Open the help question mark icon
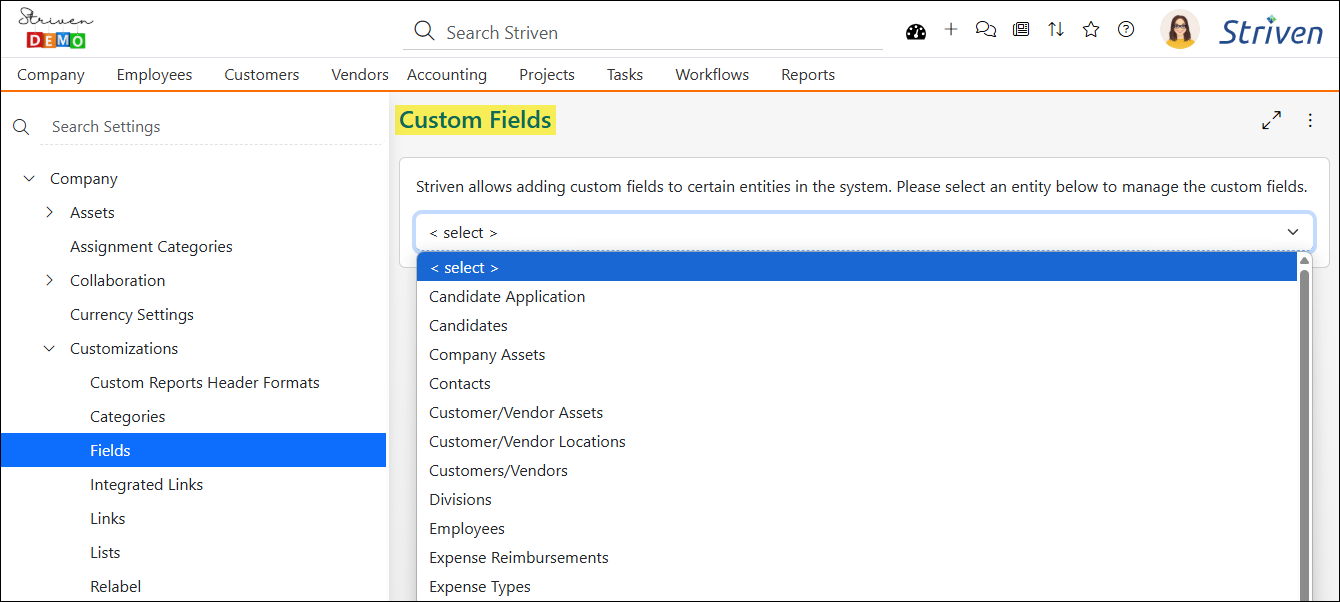The image size is (1340, 602). pos(1126,30)
